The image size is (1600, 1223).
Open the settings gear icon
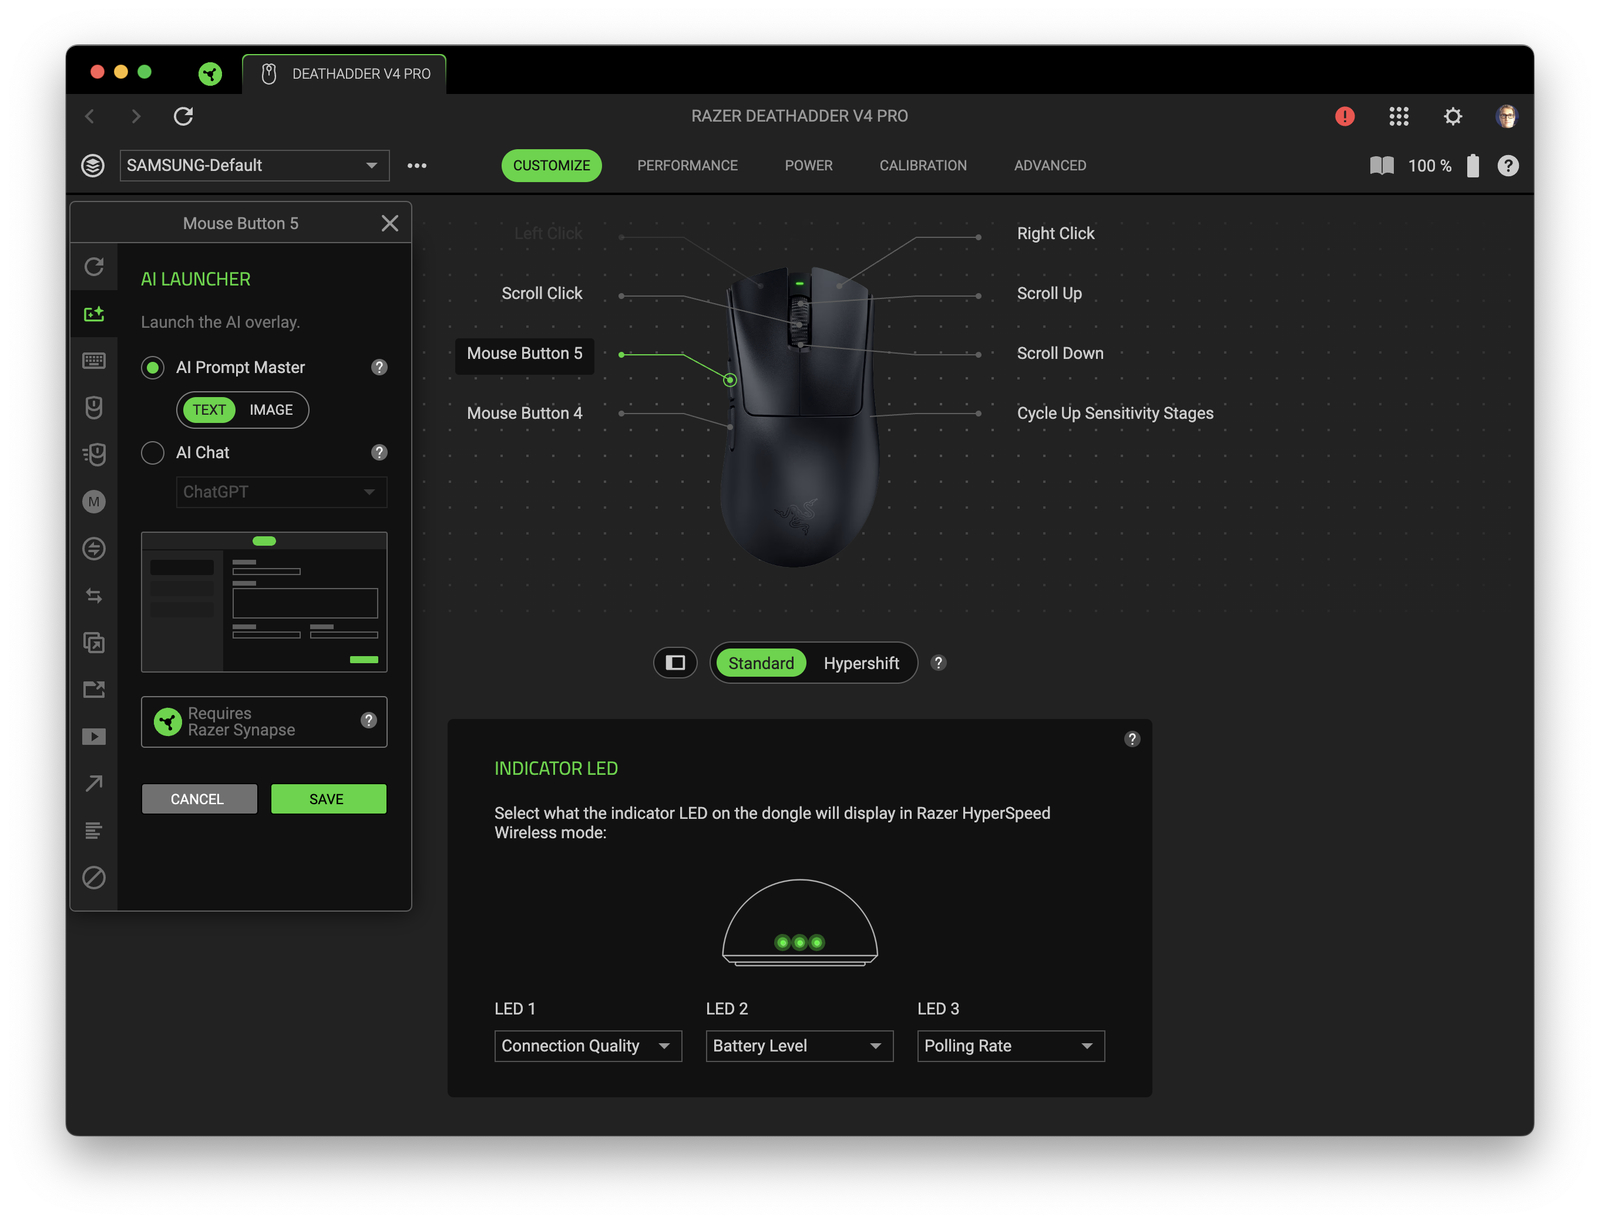tap(1453, 116)
